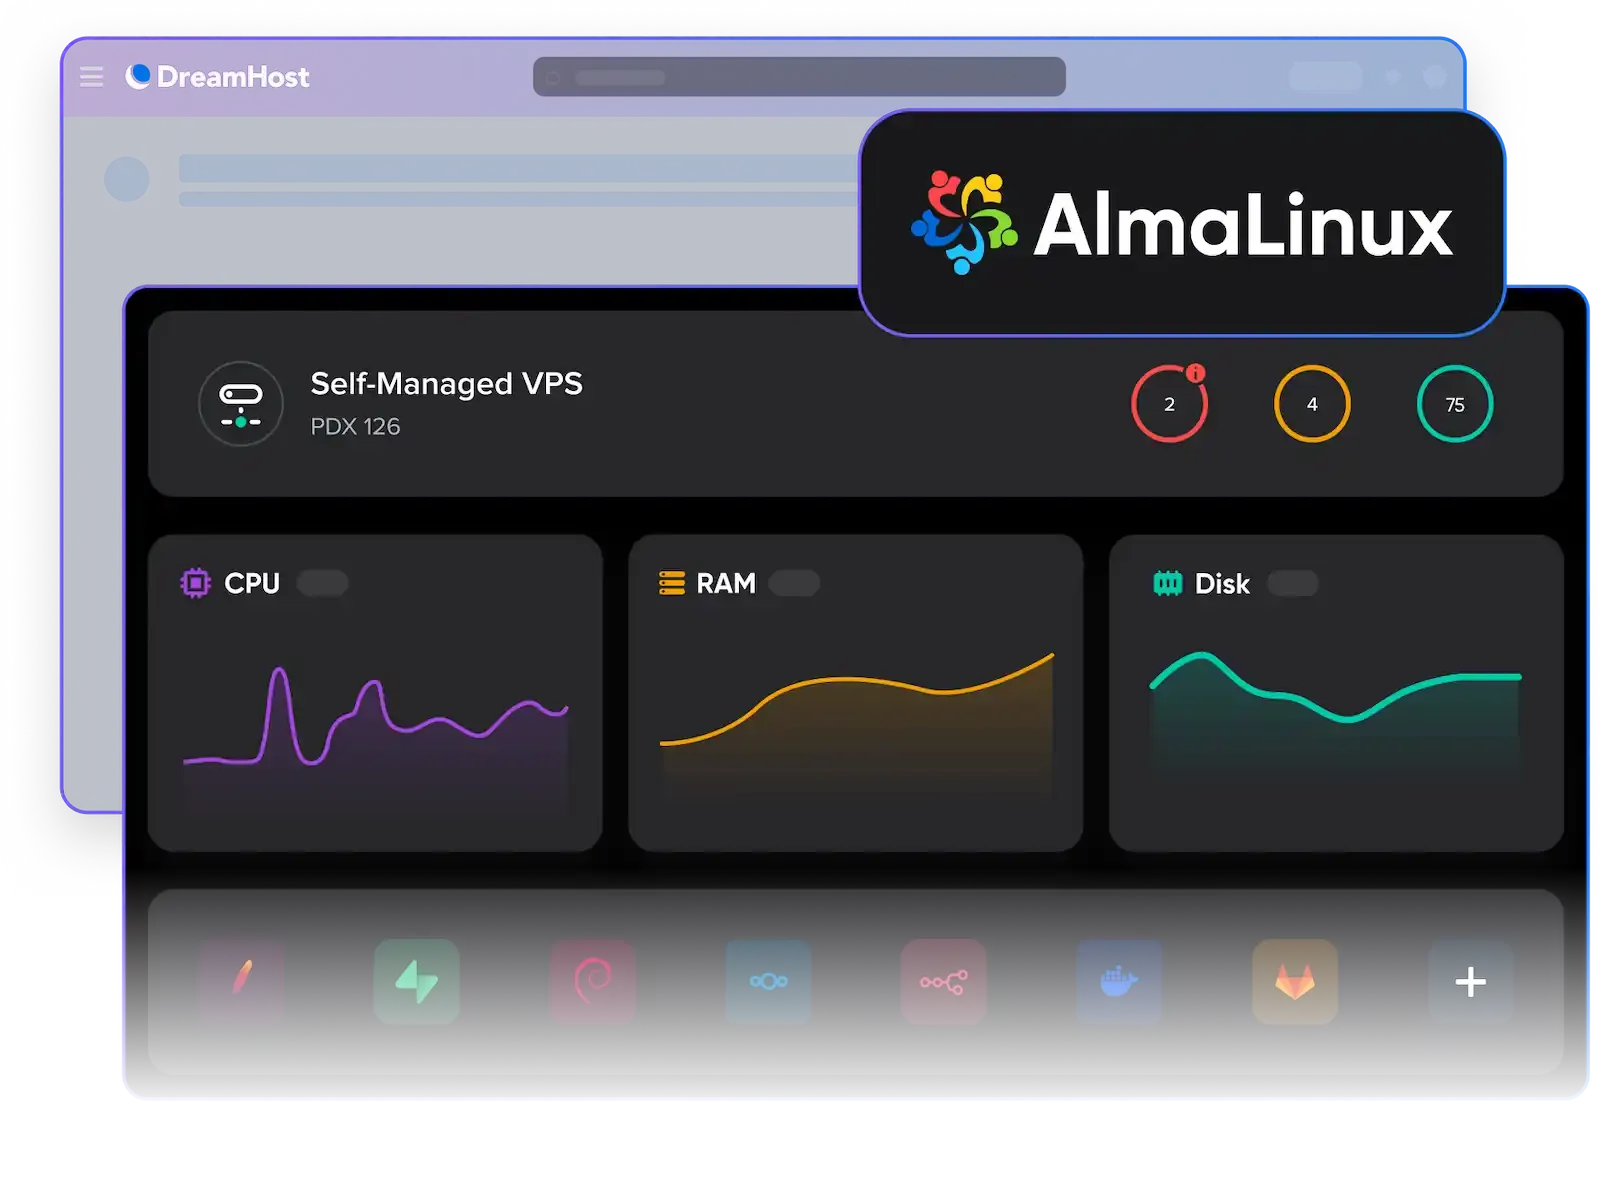Viewport: 1600px width, 1199px height.
Task: Launch the teal connected nodes app
Action: coord(768,981)
